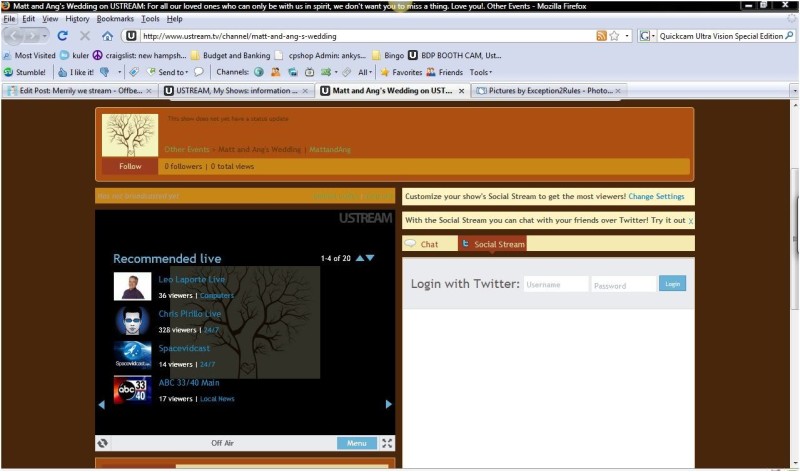Screen dimensions: 800x472
Task: Click the page vertical scrollbar
Action: 794,284
